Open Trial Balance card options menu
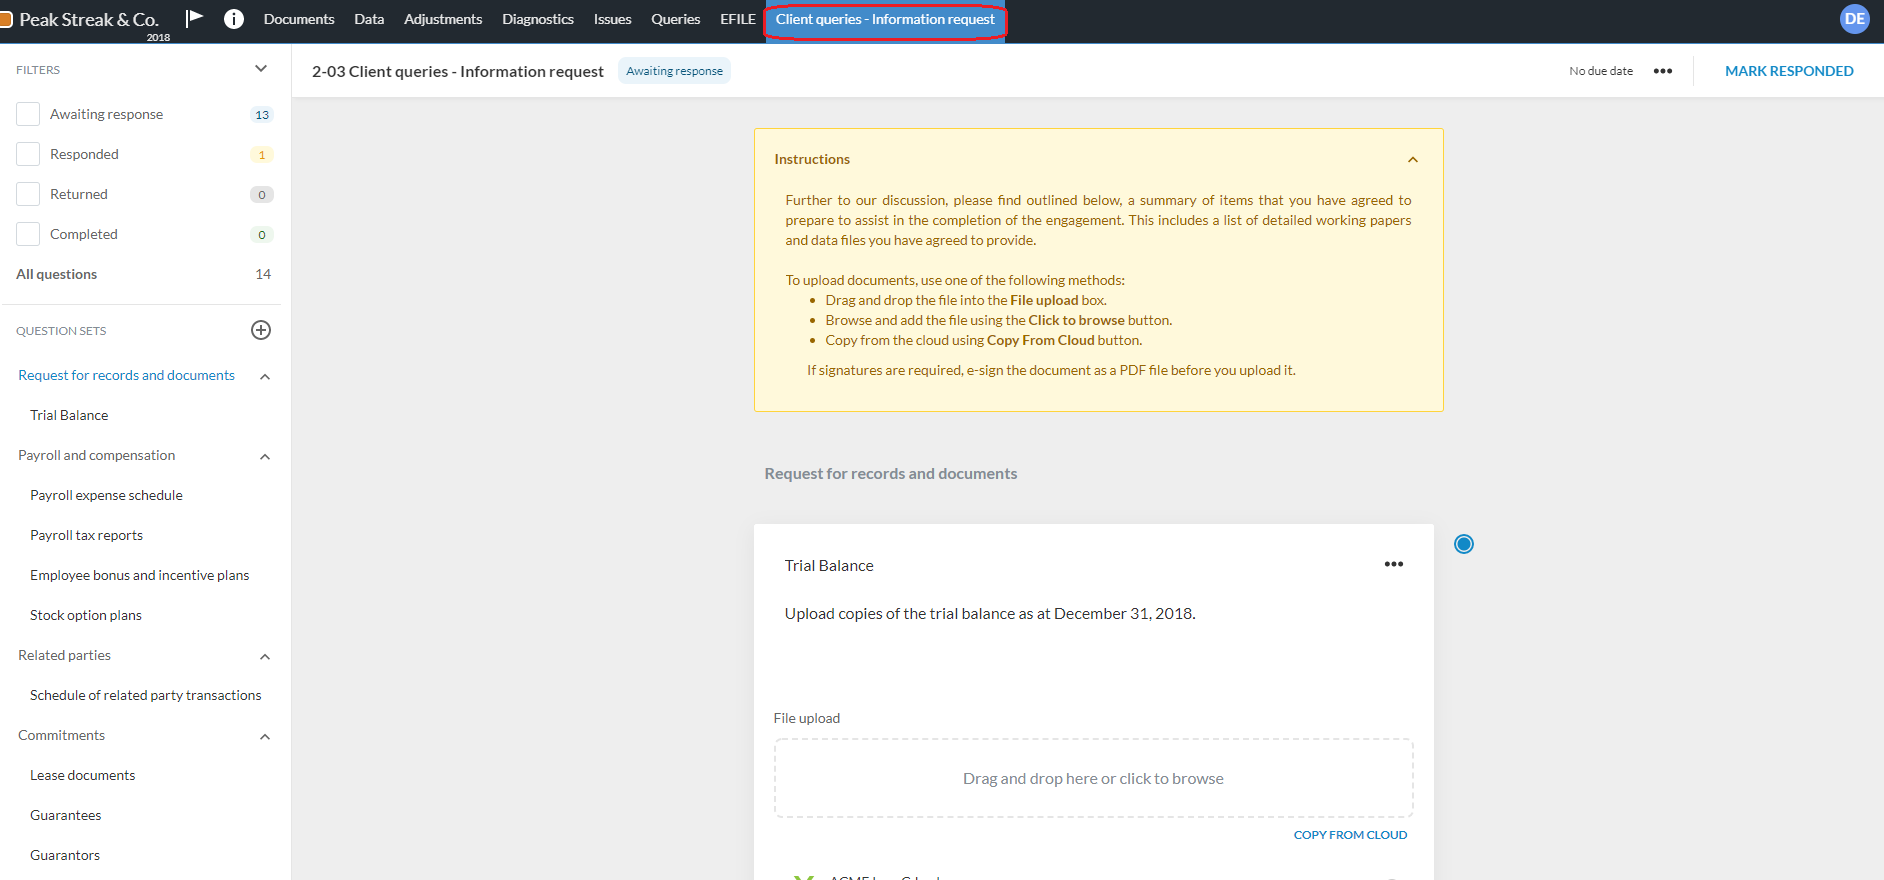Viewport: 1884px width, 880px height. point(1393,565)
